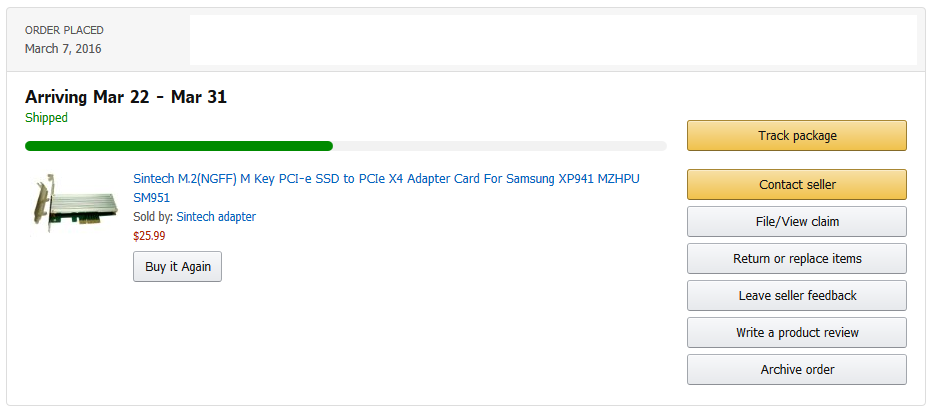Open the Contact seller option

click(796, 185)
